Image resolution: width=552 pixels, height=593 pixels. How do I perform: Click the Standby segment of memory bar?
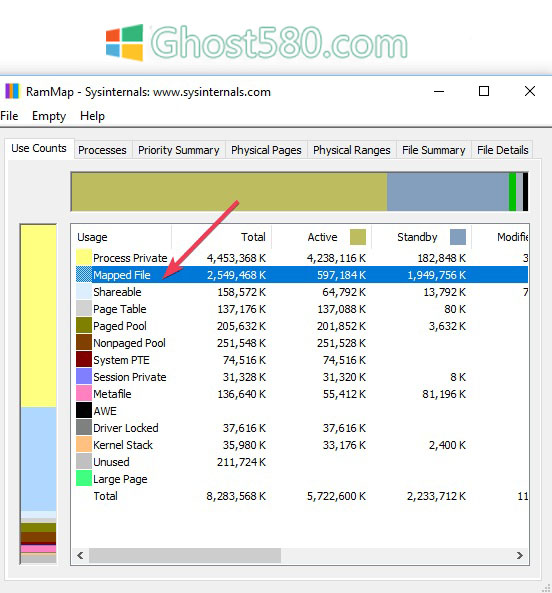click(448, 192)
